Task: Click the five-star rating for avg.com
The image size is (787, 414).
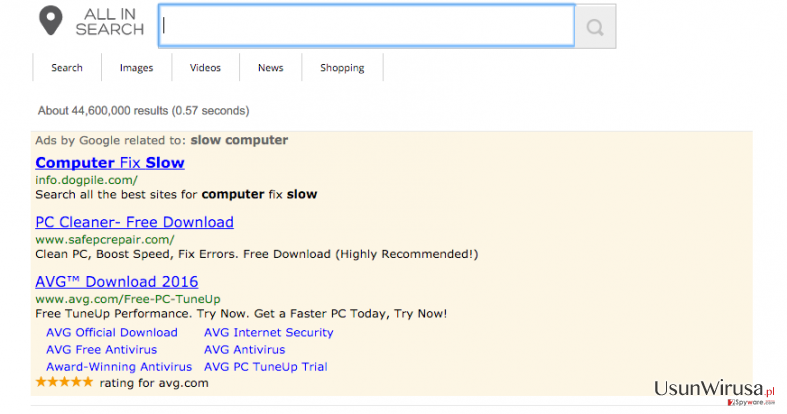Action: 64,382
